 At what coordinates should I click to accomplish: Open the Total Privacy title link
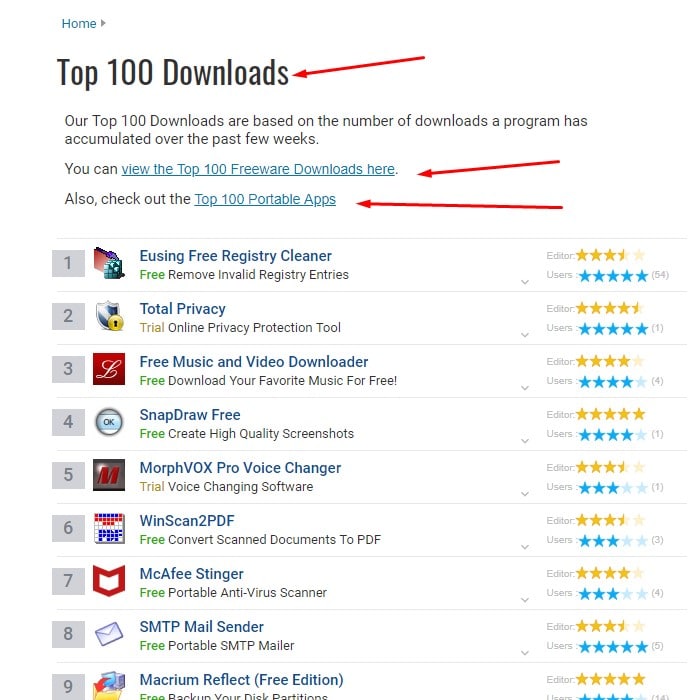182,309
